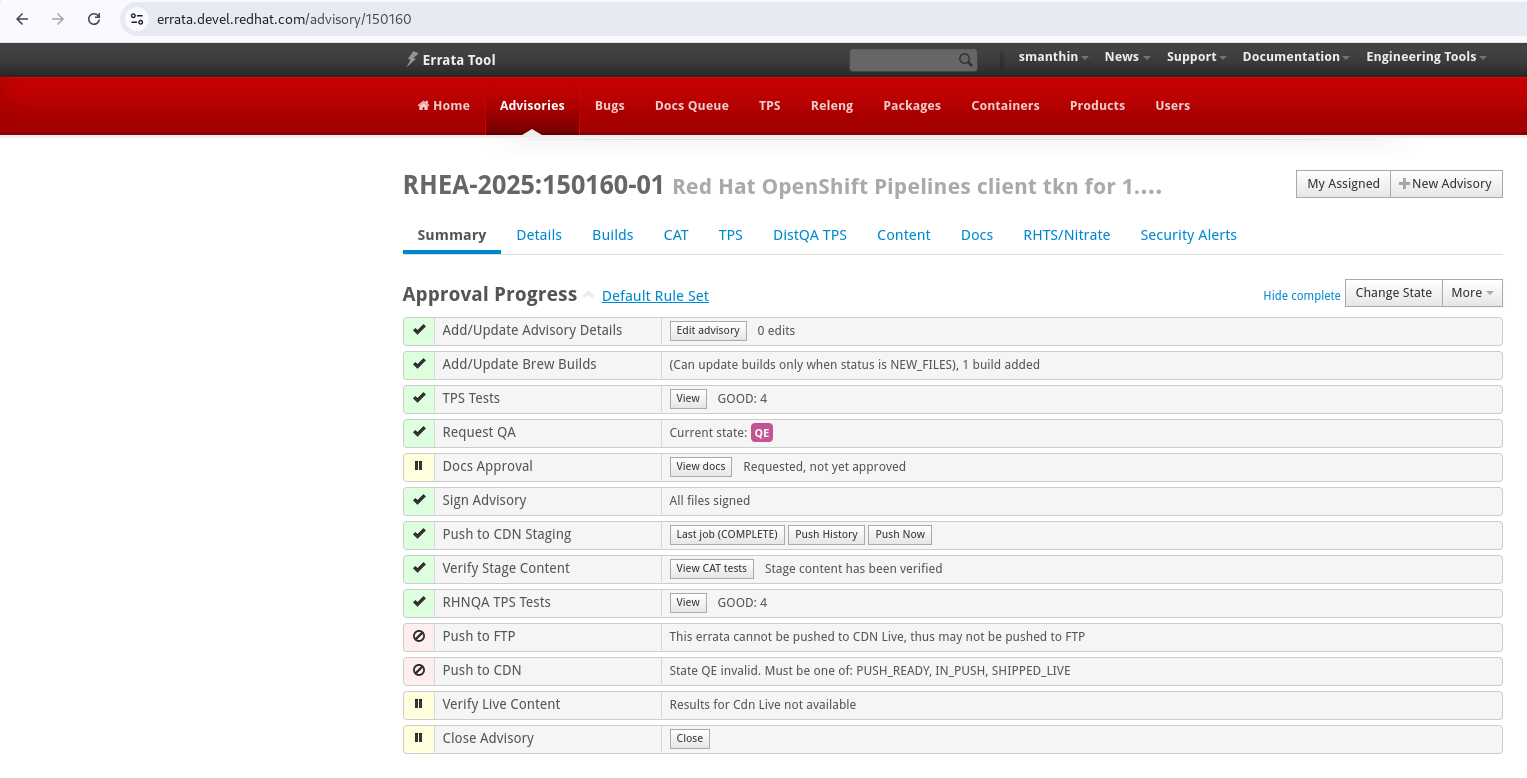This screenshot has height=778, width=1527.
Task: Collapse Approval Progress section with the caret
Action: [x=589, y=295]
